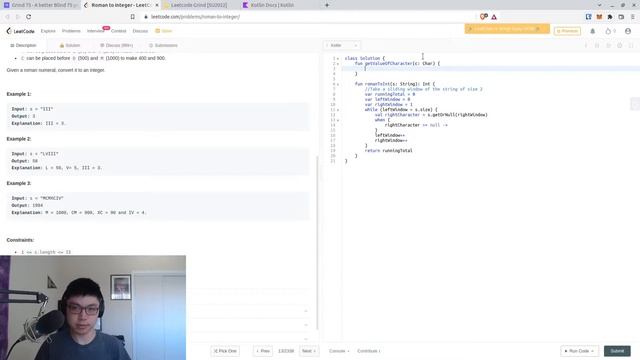
Task: Click the bookmark icon beside the address bar
Action: point(133,17)
